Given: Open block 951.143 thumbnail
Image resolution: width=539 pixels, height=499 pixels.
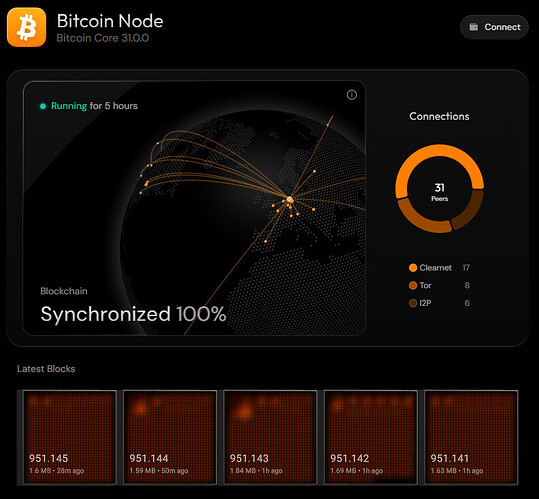Looking at the screenshot, I should 270,437.
